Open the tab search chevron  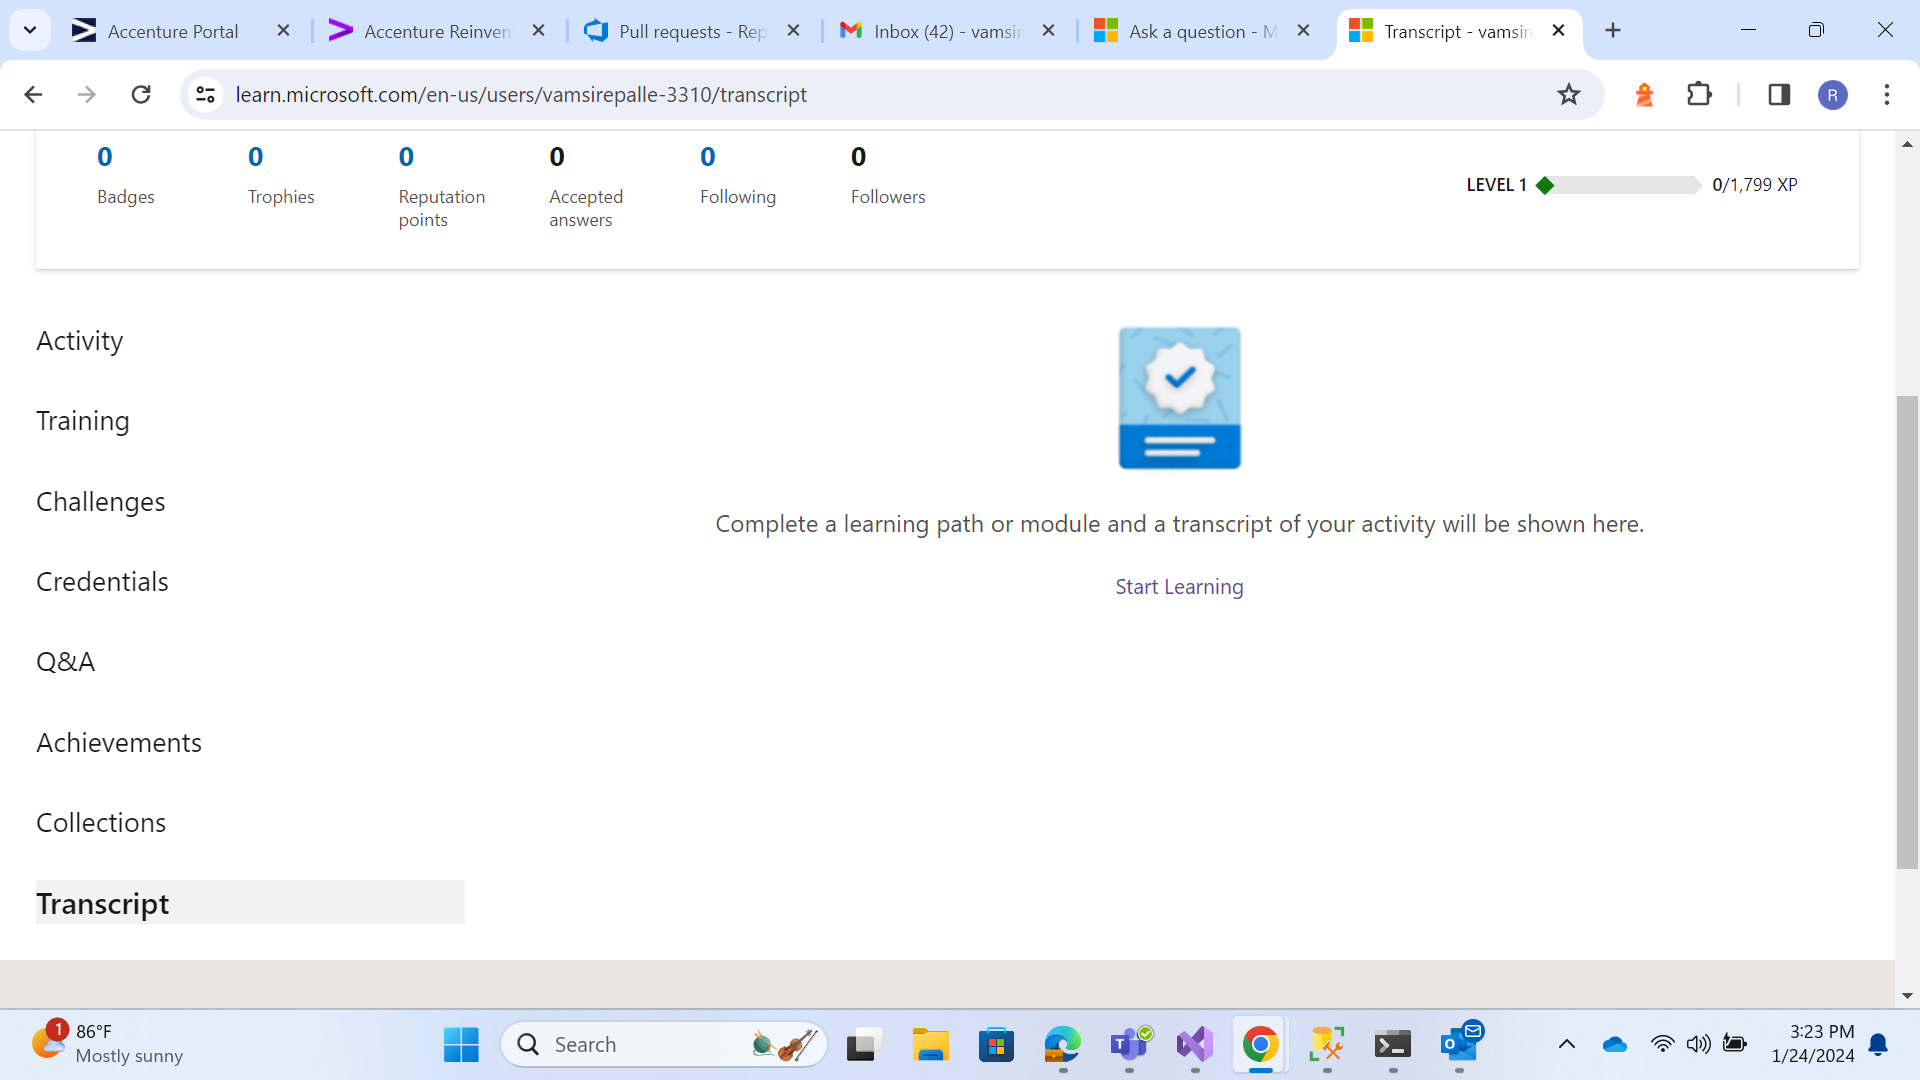[29, 30]
